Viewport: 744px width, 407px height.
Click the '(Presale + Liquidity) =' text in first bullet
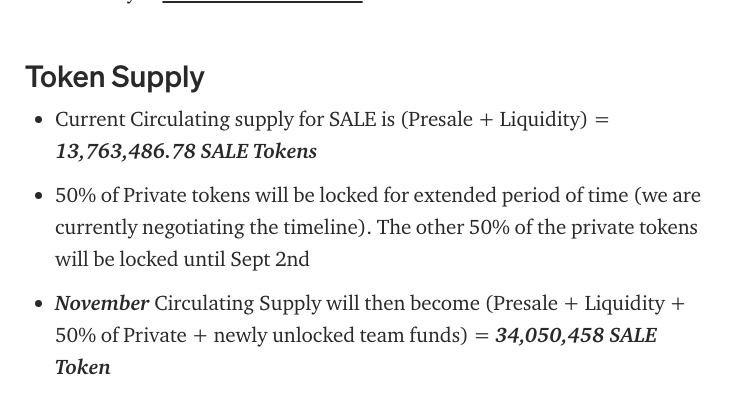505,120
